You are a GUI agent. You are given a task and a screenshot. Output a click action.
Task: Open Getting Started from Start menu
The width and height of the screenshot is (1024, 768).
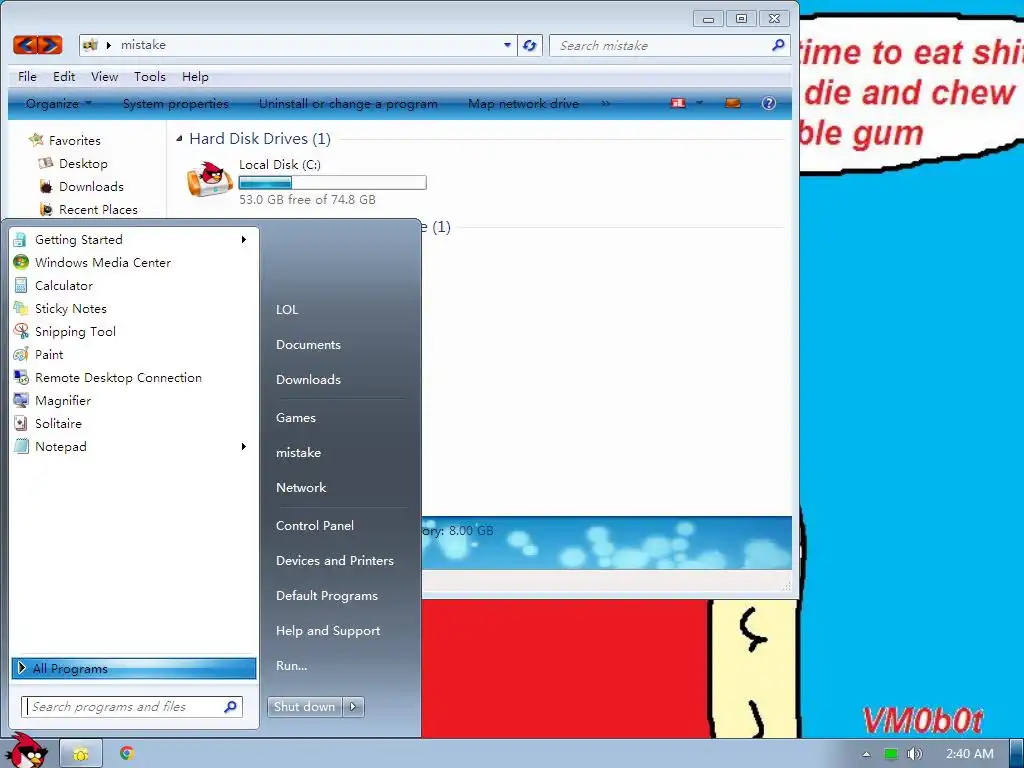(133, 240)
